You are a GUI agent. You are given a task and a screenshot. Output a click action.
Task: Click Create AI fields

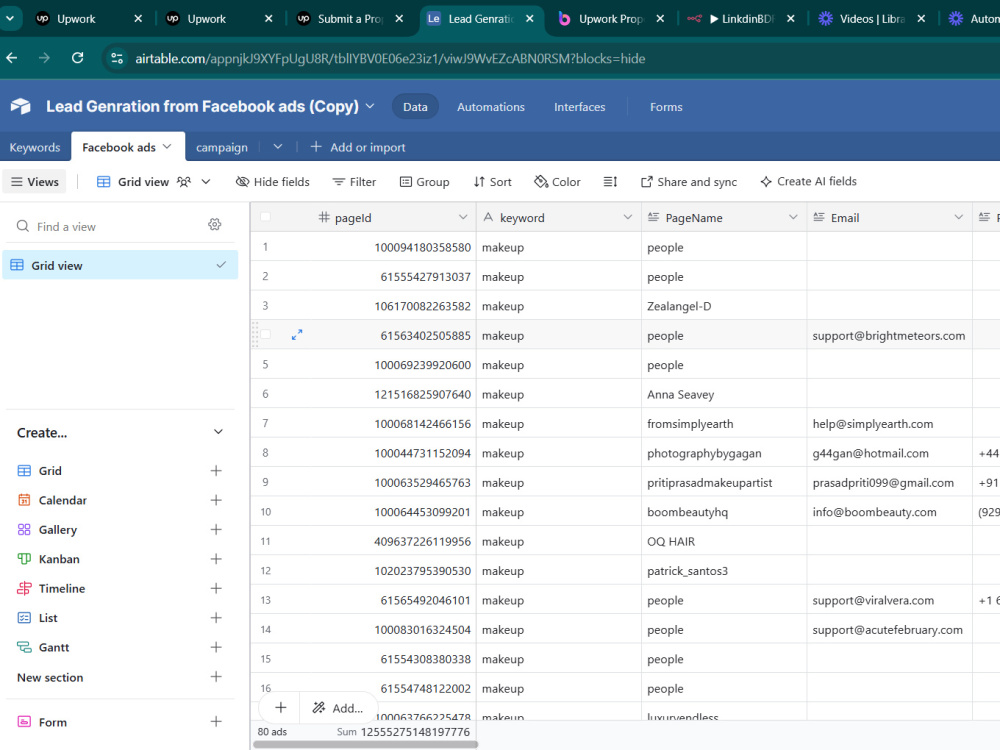coord(808,182)
